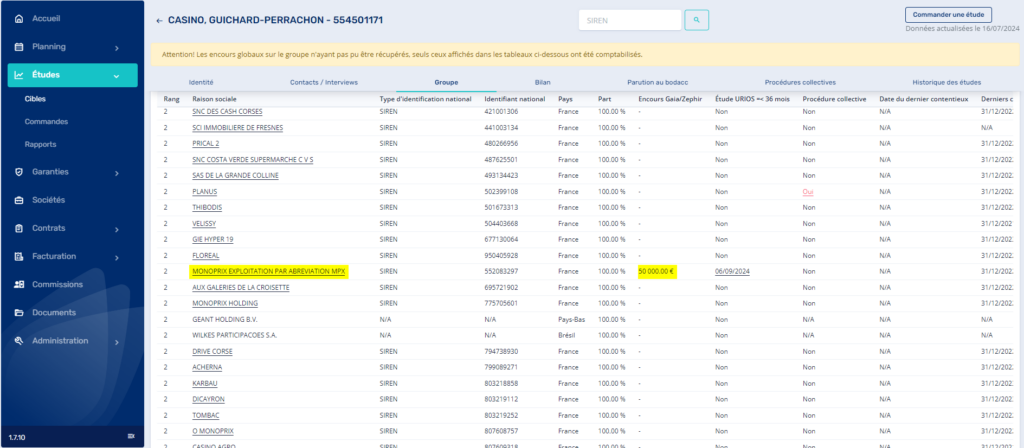
Task: Click the Sociétés briefcase icon
Action: [19, 200]
